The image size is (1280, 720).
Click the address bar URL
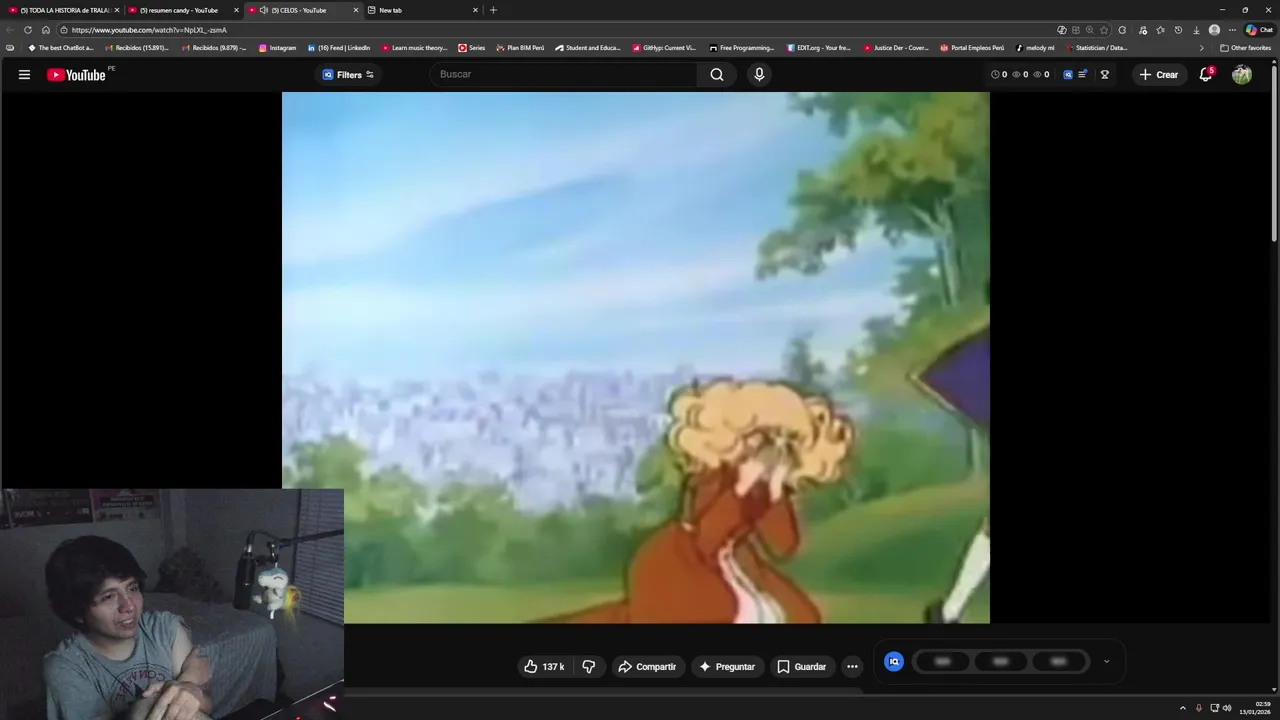(149, 30)
